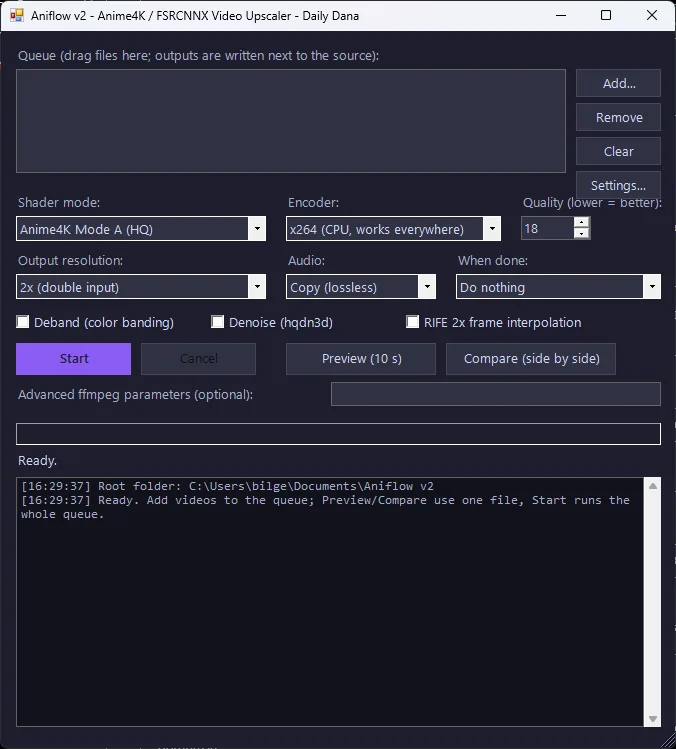Click the 'When done:' label

(x=493, y=260)
